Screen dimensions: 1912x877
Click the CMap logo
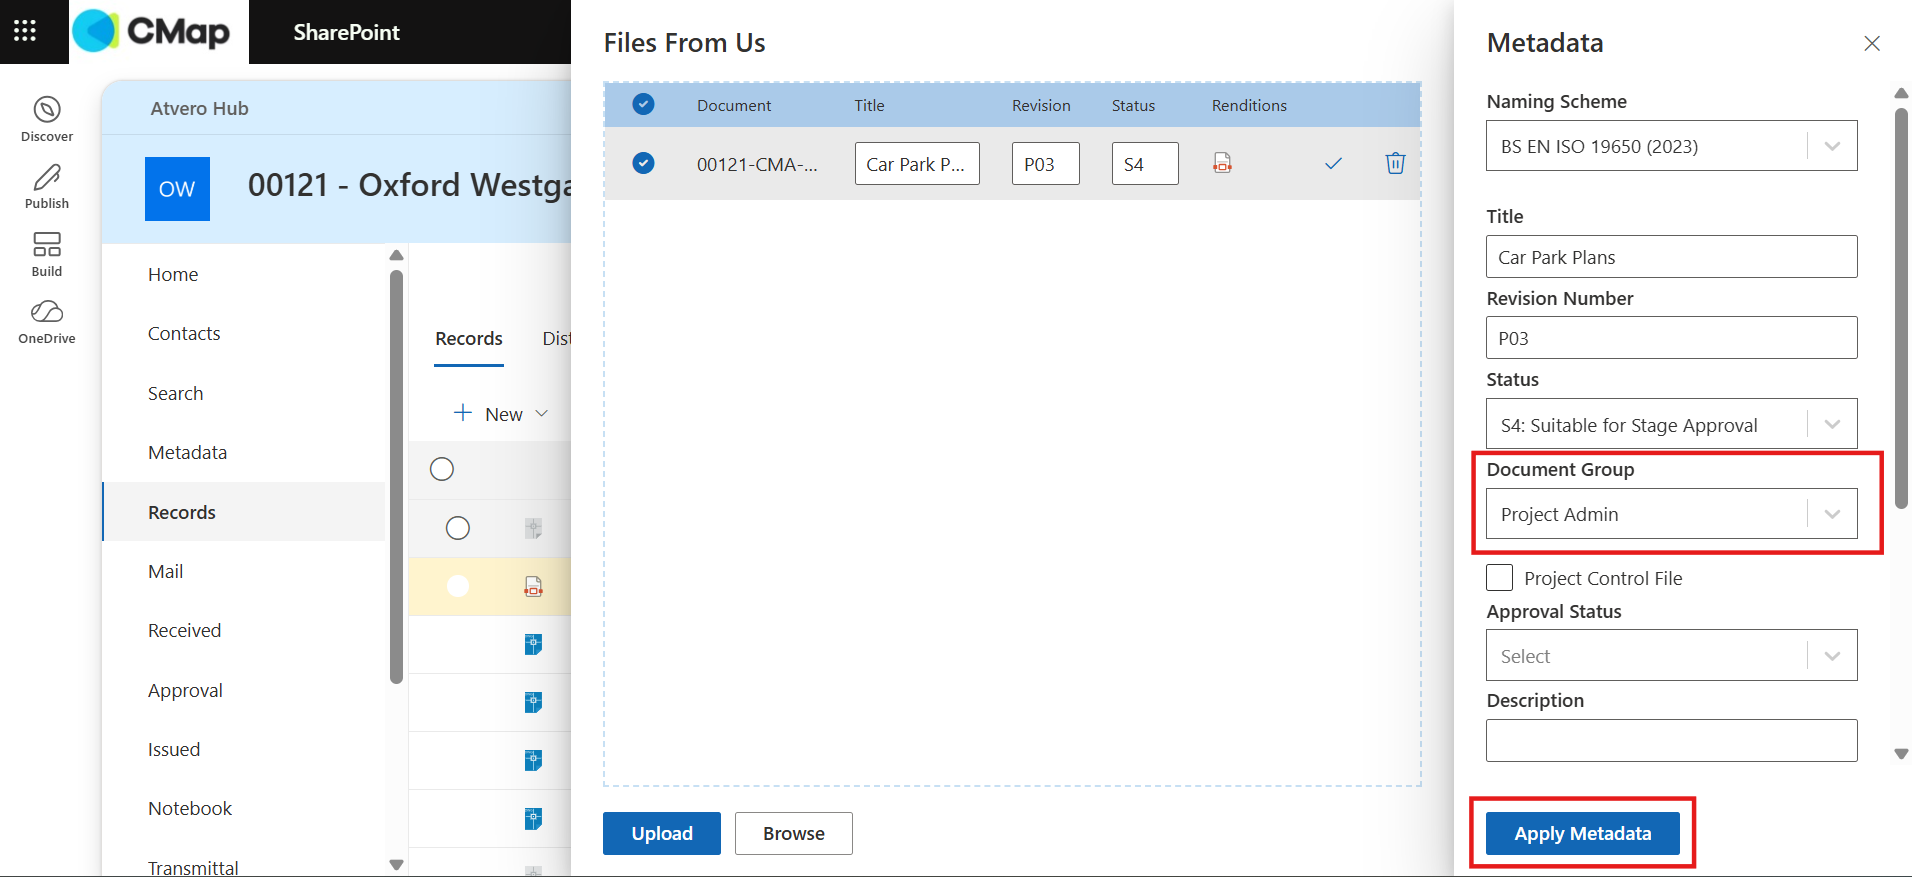point(152,32)
